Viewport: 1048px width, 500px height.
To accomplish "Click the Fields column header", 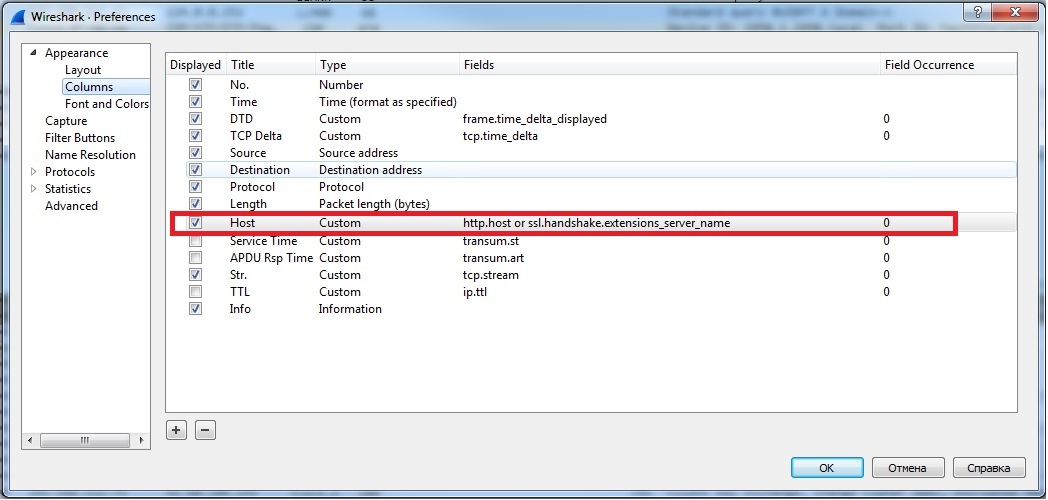I will click(670, 65).
